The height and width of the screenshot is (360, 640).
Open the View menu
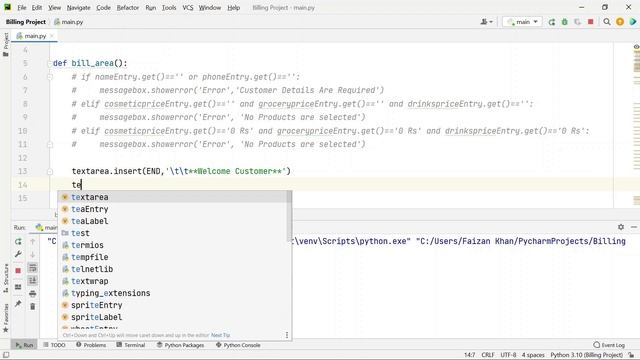pyautogui.click(x=54, y=8)
